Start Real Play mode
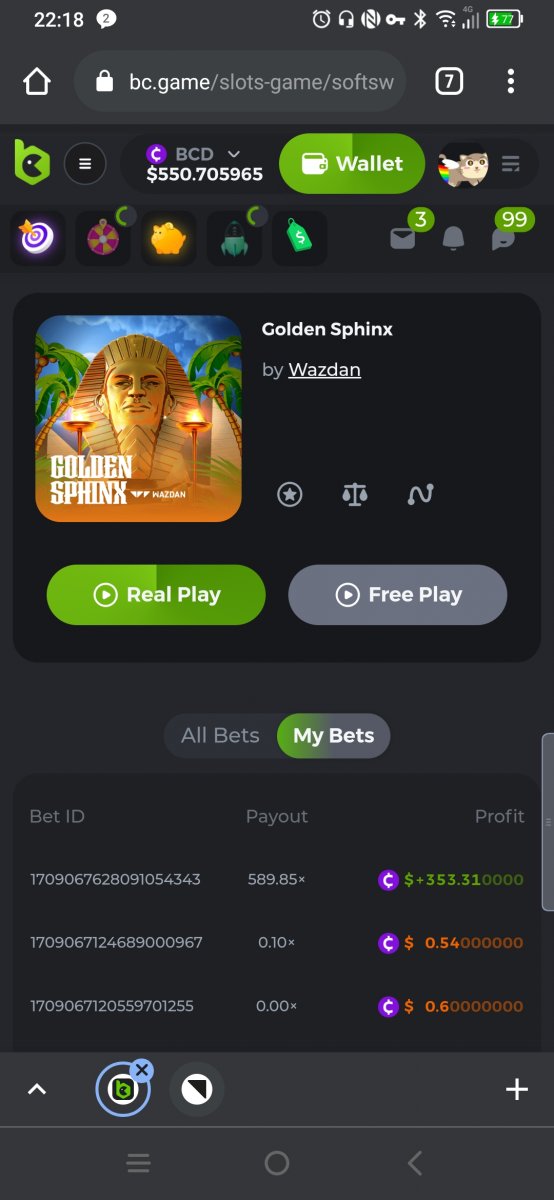Viewport: 554px width, 1200px height. [156, 595]
